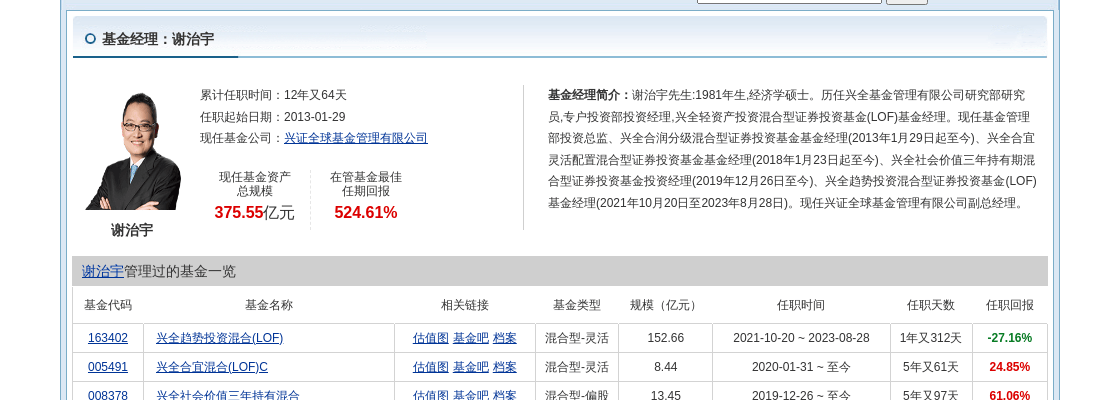The width and height of the screenshot is (1120, 400).
Task: Open 估值图 for 兴全趋势投资混合(LOF)
Action: coord(431,338)
